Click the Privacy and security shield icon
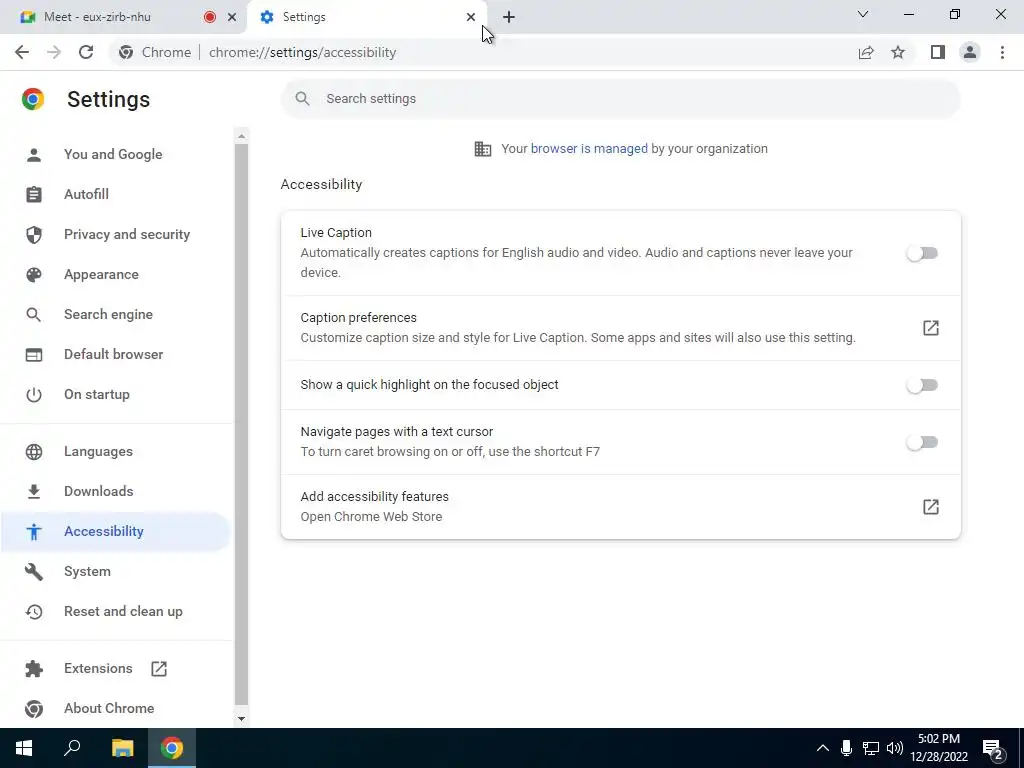1024x768 pixels. tap(34, 234)
